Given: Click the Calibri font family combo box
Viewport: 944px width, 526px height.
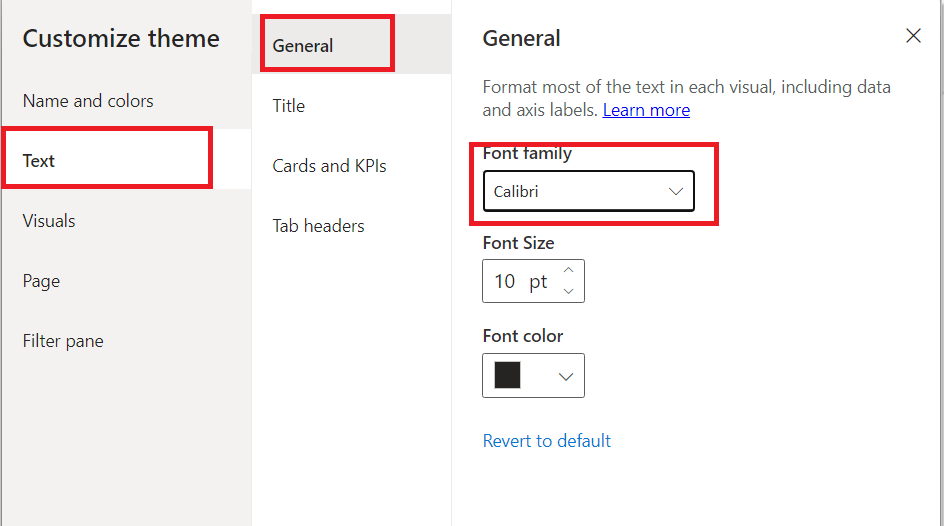Looking at the screenshot, I should (589, 191).
